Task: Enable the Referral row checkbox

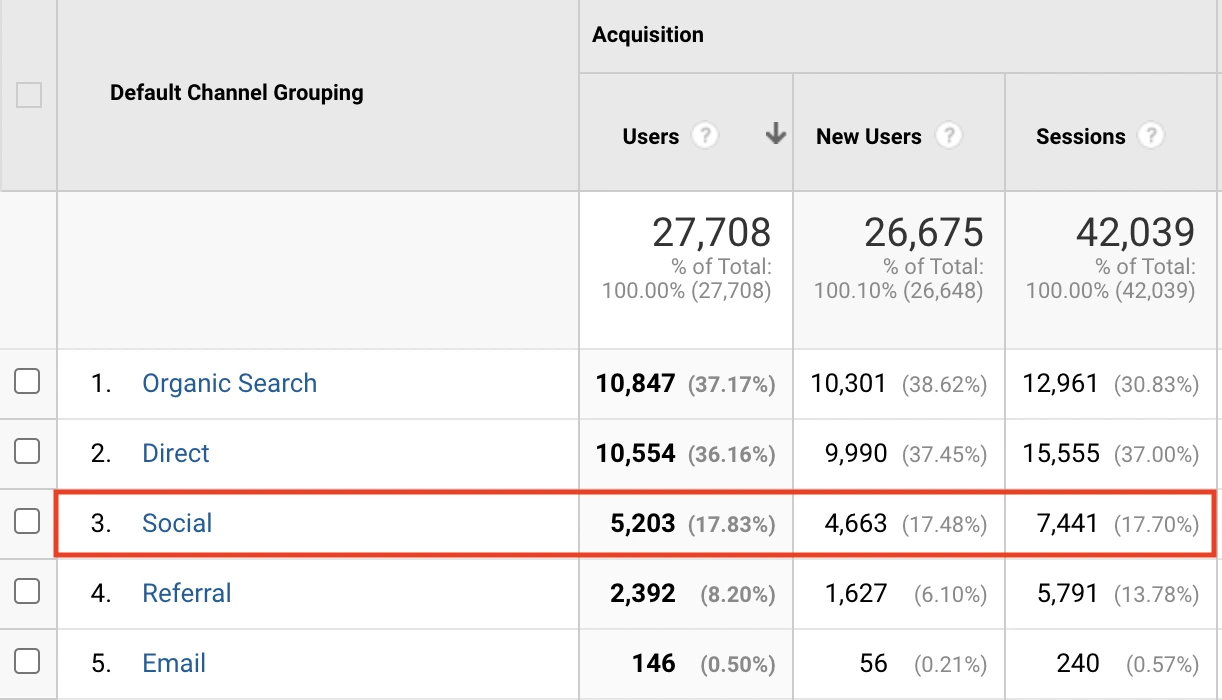Action: pos(27,591)
